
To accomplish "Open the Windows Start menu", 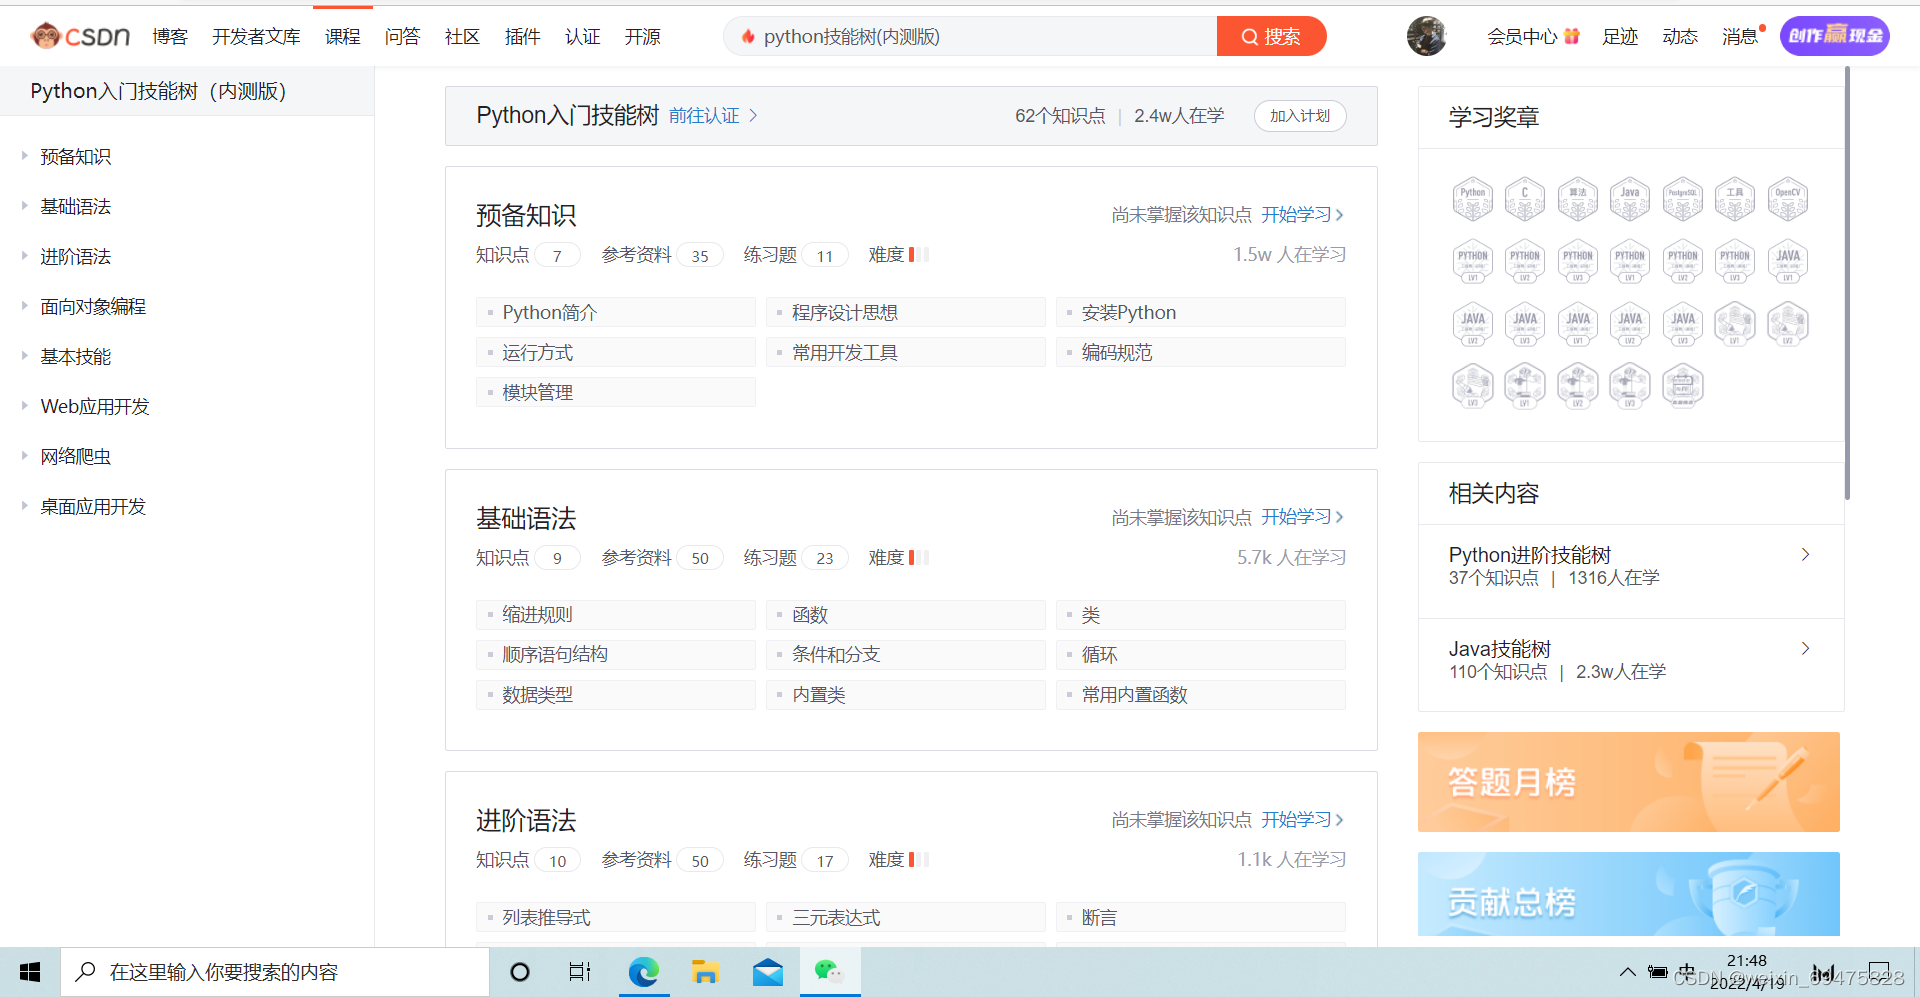I will (30, 972).
